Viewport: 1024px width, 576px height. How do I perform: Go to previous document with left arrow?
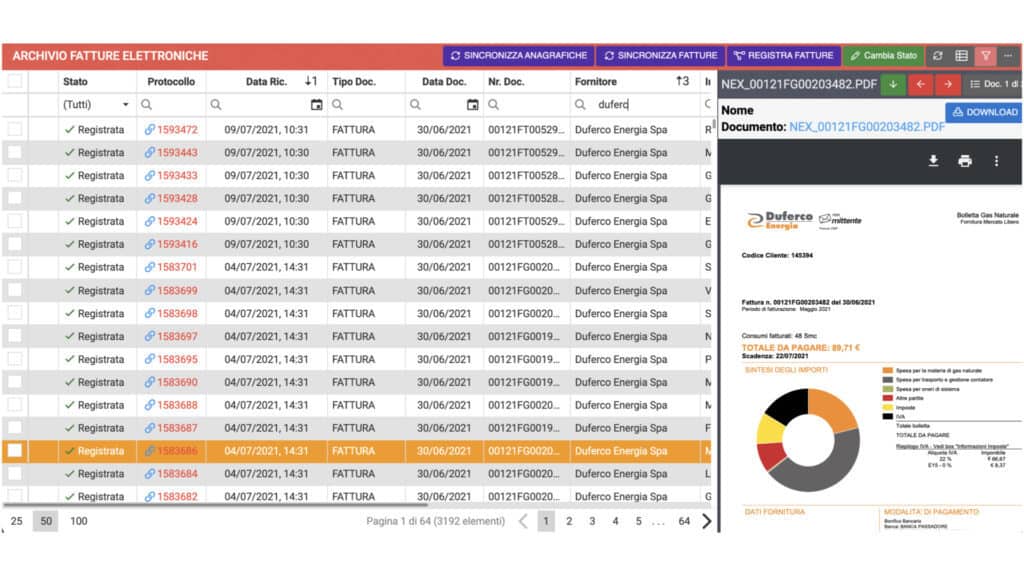[x=920, y=85]
